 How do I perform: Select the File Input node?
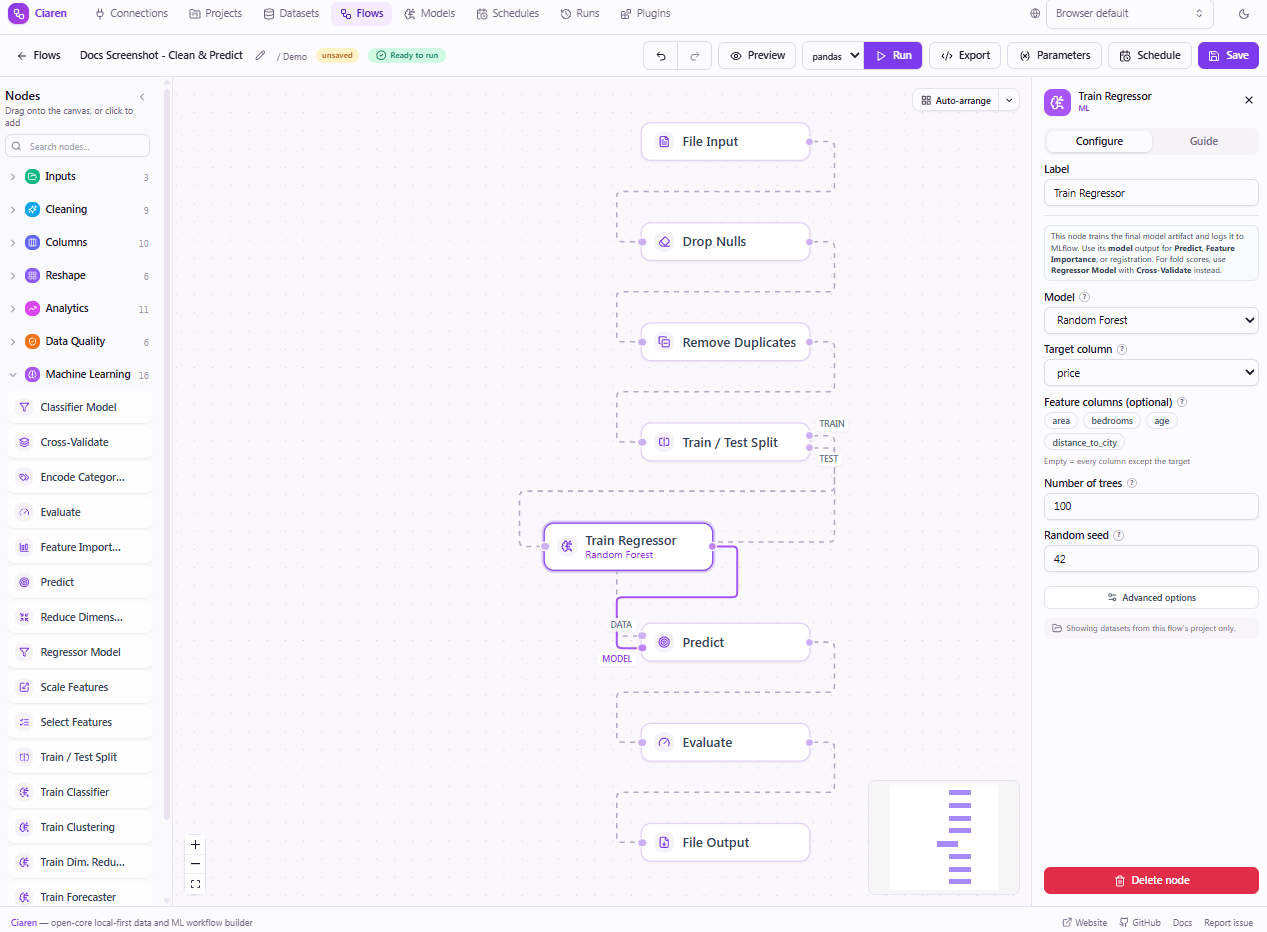click(725, 142)
